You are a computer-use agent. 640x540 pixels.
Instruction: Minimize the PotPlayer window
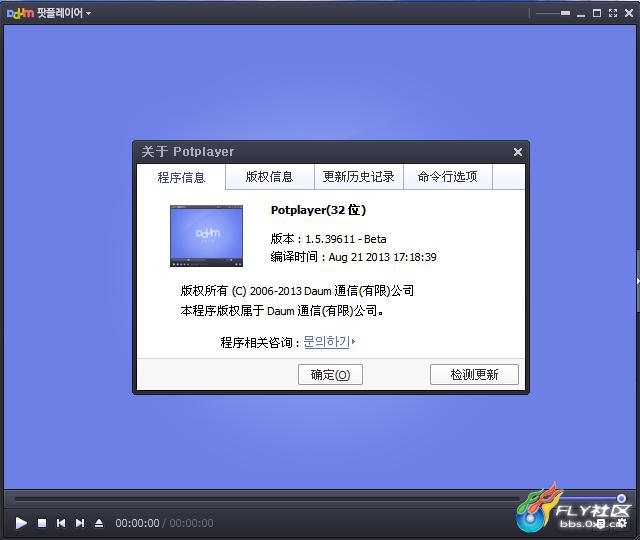(x=581, y=14)
